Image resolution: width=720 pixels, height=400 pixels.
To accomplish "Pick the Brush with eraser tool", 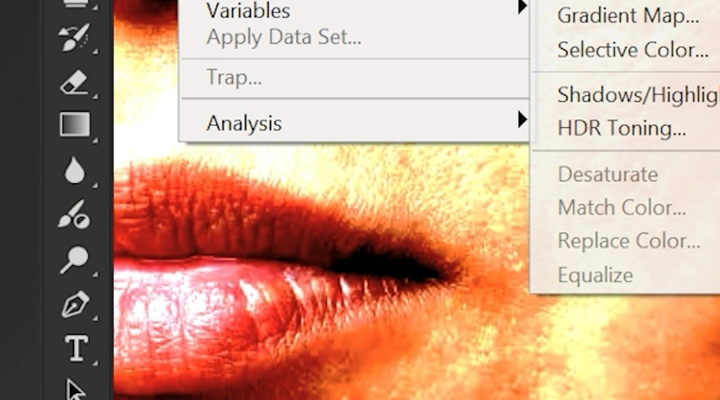I will pyautogui.click(x=74, y=214).
